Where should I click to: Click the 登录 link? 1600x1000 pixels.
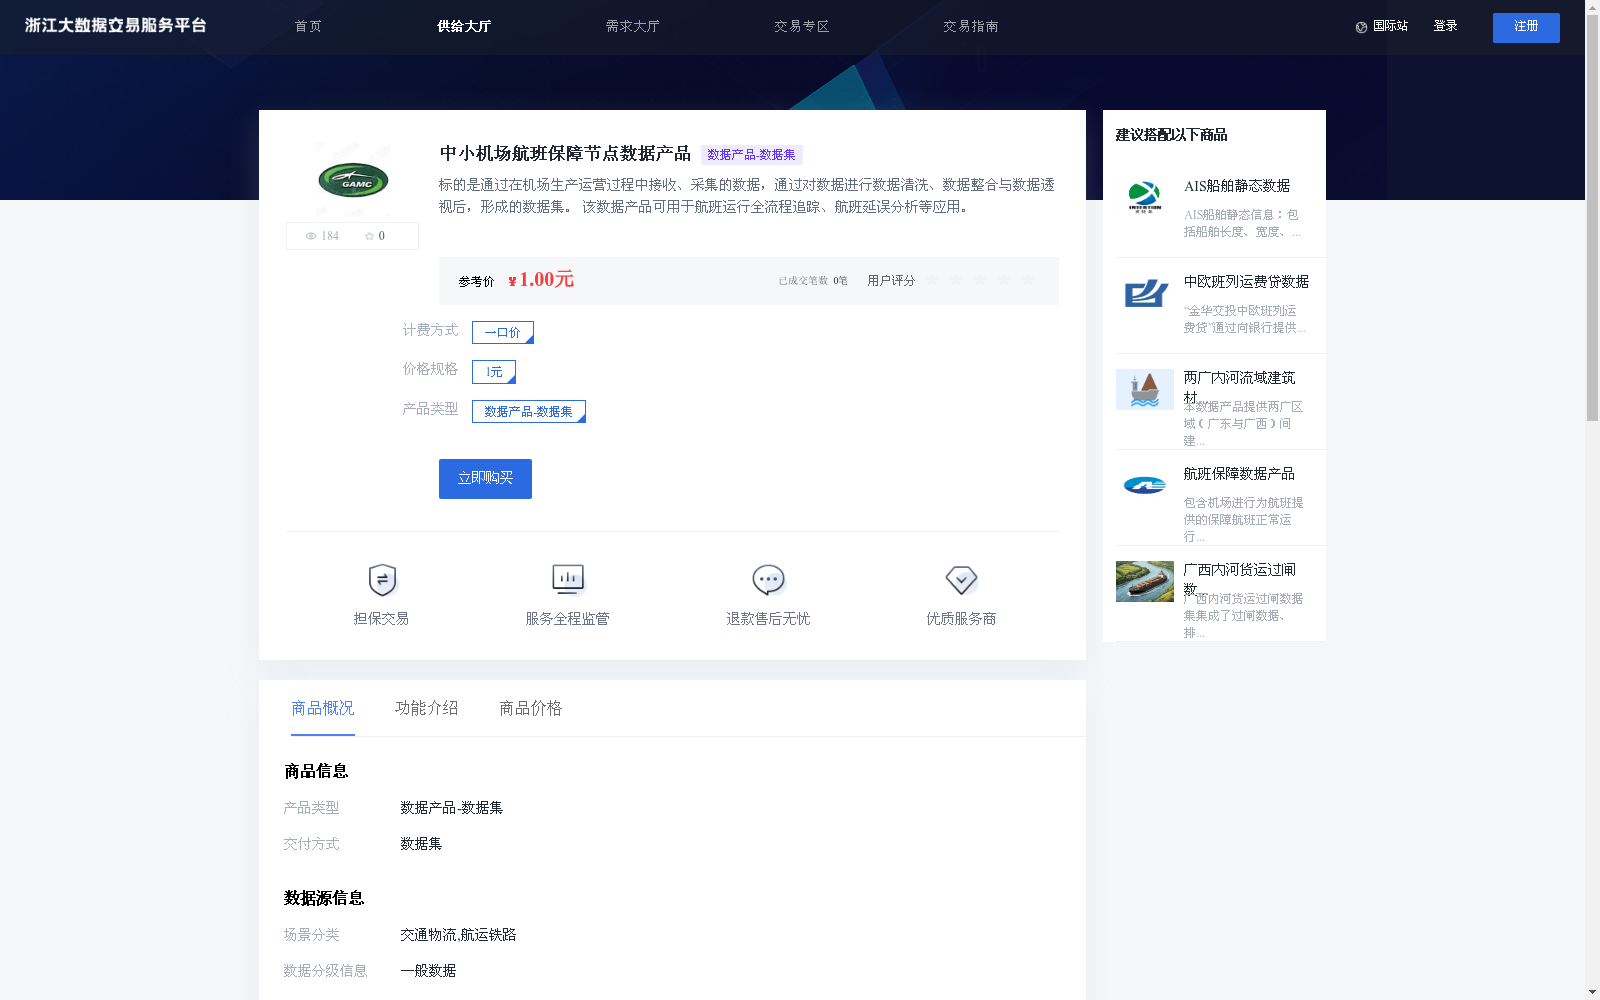pyautogui.click(x=1445, y=26)
